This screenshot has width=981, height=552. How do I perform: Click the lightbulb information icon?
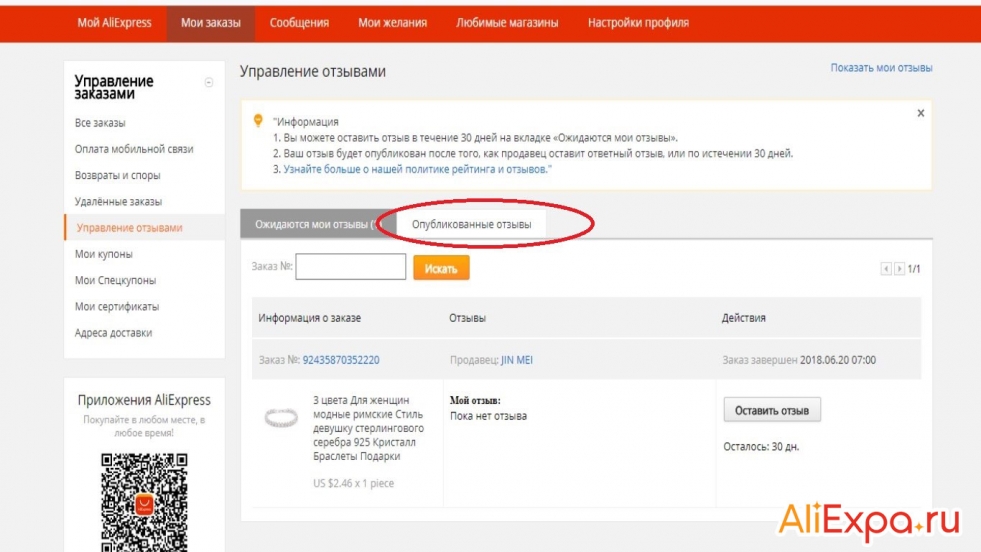[x=257, y=120]
